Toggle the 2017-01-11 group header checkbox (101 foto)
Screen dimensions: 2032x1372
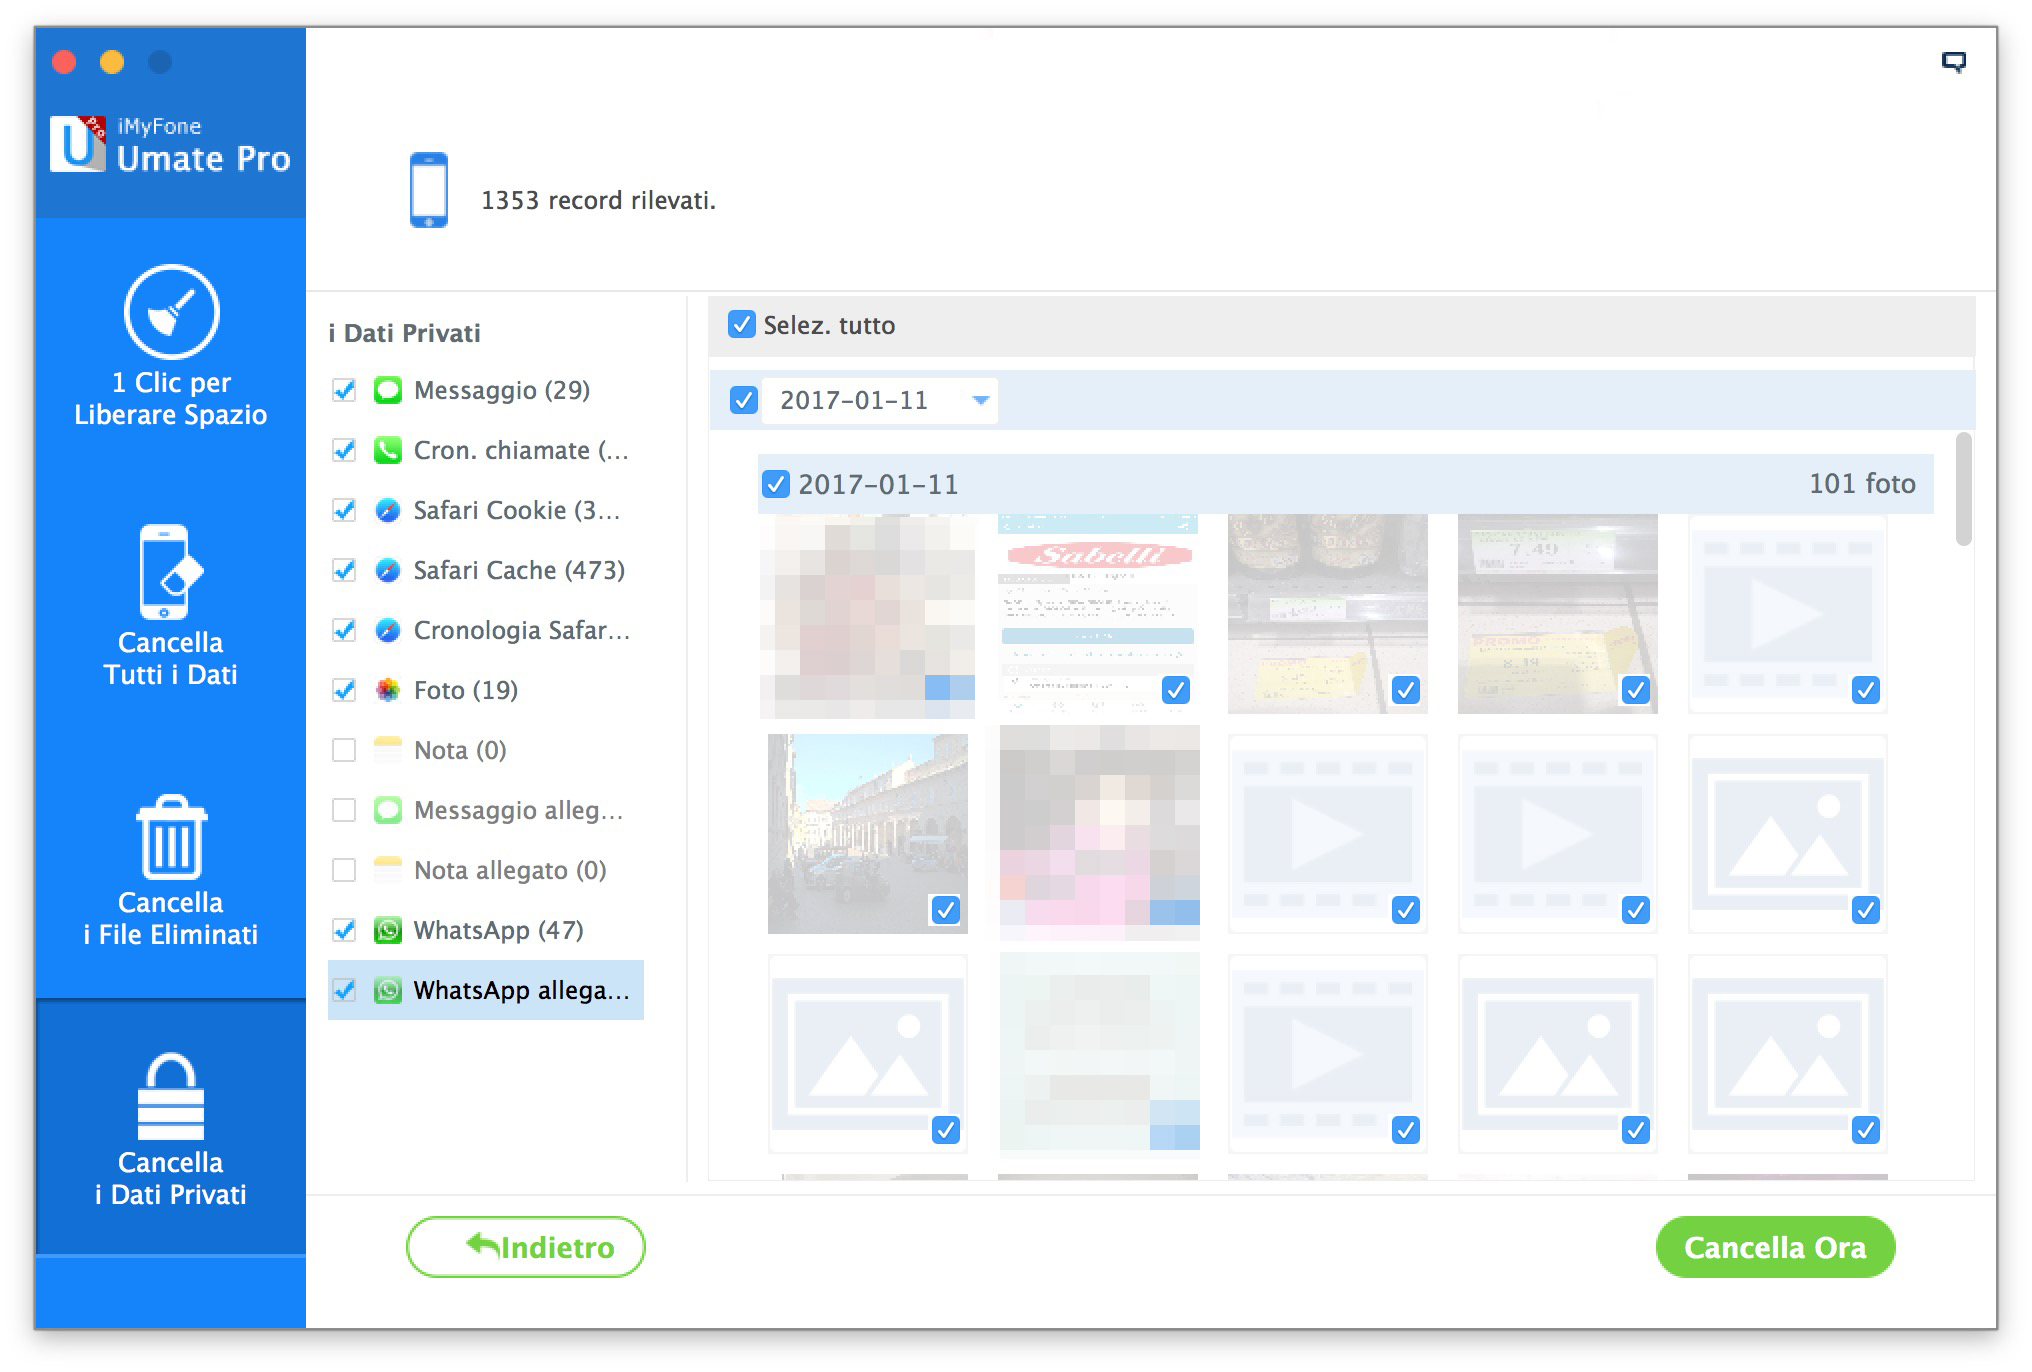775,484
